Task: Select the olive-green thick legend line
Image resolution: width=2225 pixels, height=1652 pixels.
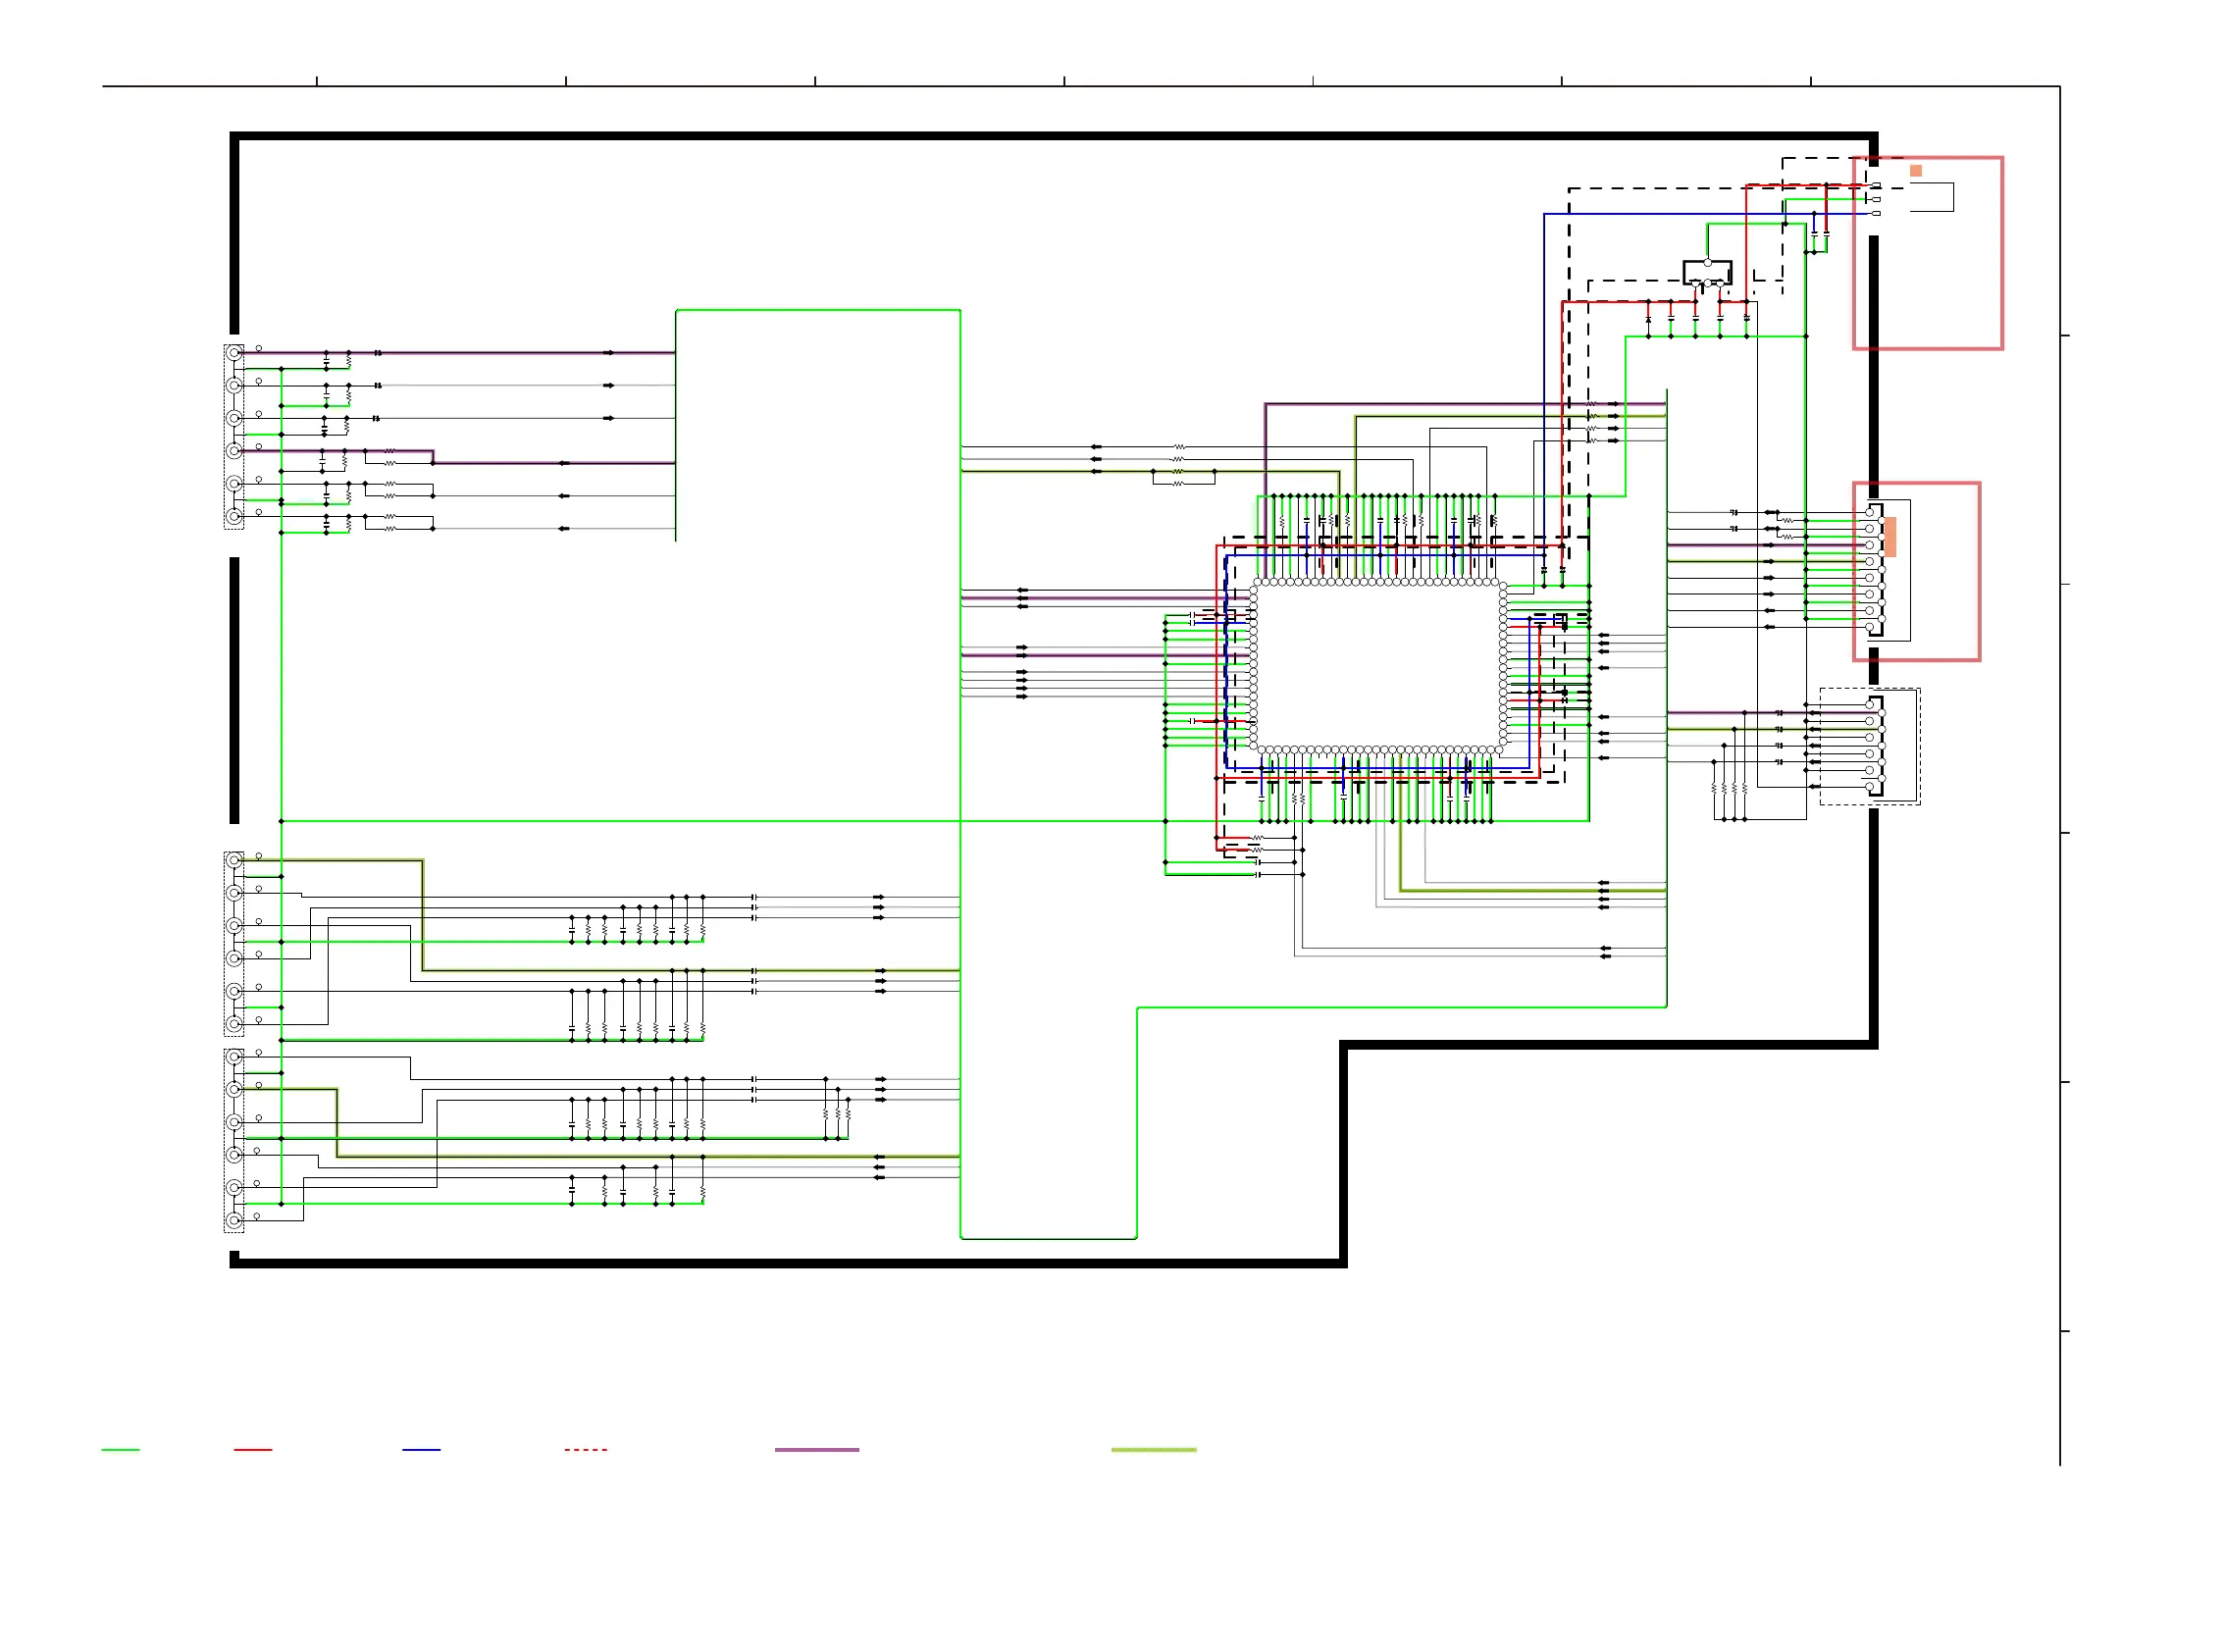Action: tap(1153, 1449)
